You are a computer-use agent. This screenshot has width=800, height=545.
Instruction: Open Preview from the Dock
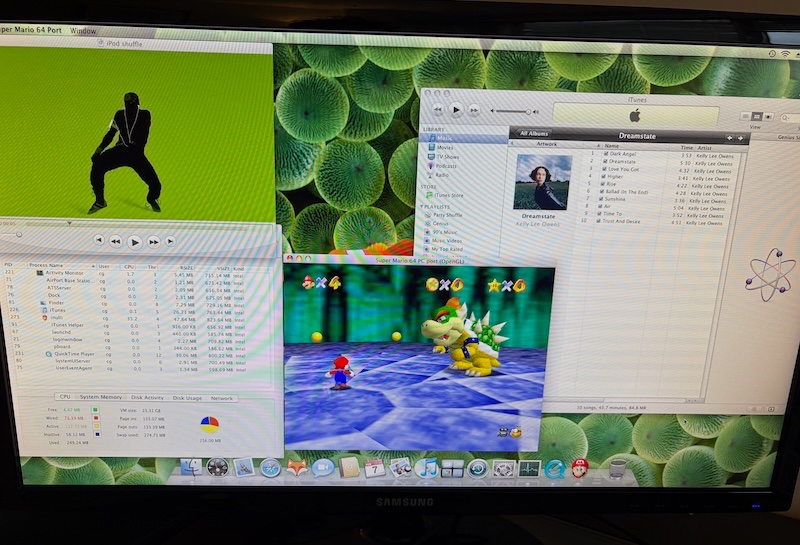(x=401, y=468)
